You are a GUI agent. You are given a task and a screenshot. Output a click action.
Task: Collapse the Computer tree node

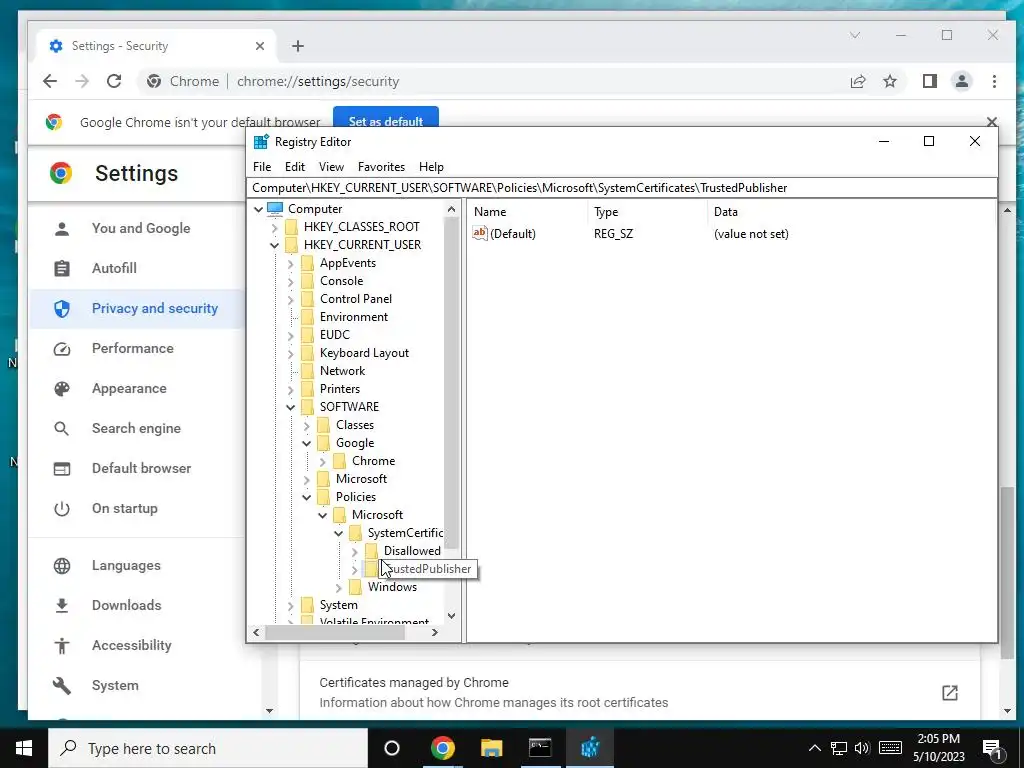(x=259, y=209)
